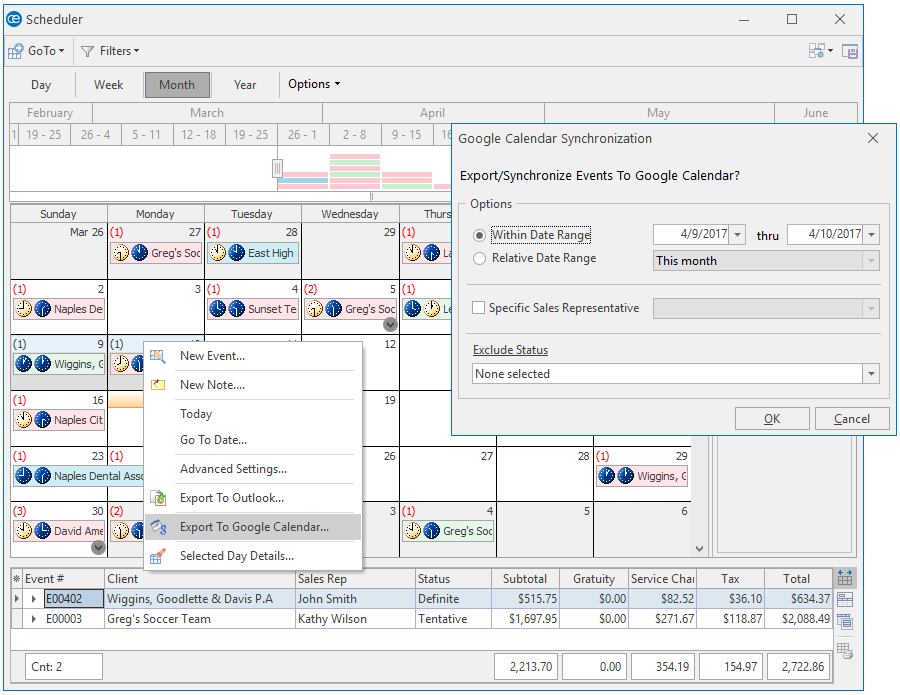Image resolution: width=900 pixels, height=695 pixels.
Task: Expand the row for event E00402
Action: [34, 599]
